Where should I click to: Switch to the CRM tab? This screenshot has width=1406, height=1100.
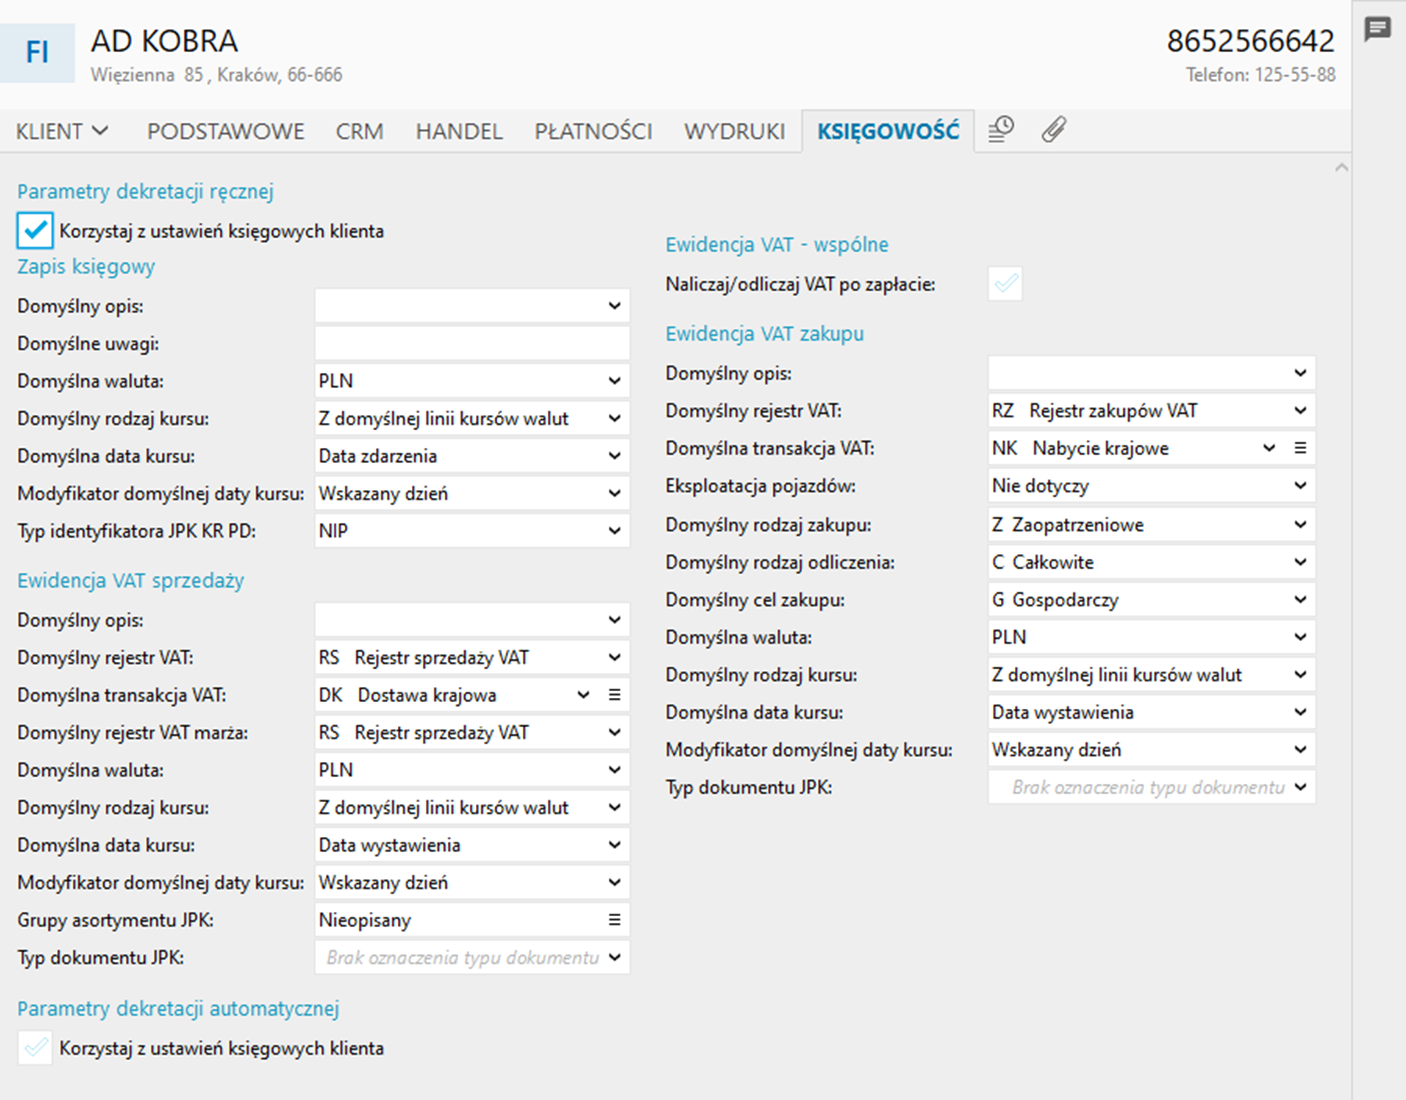(359, 131)
